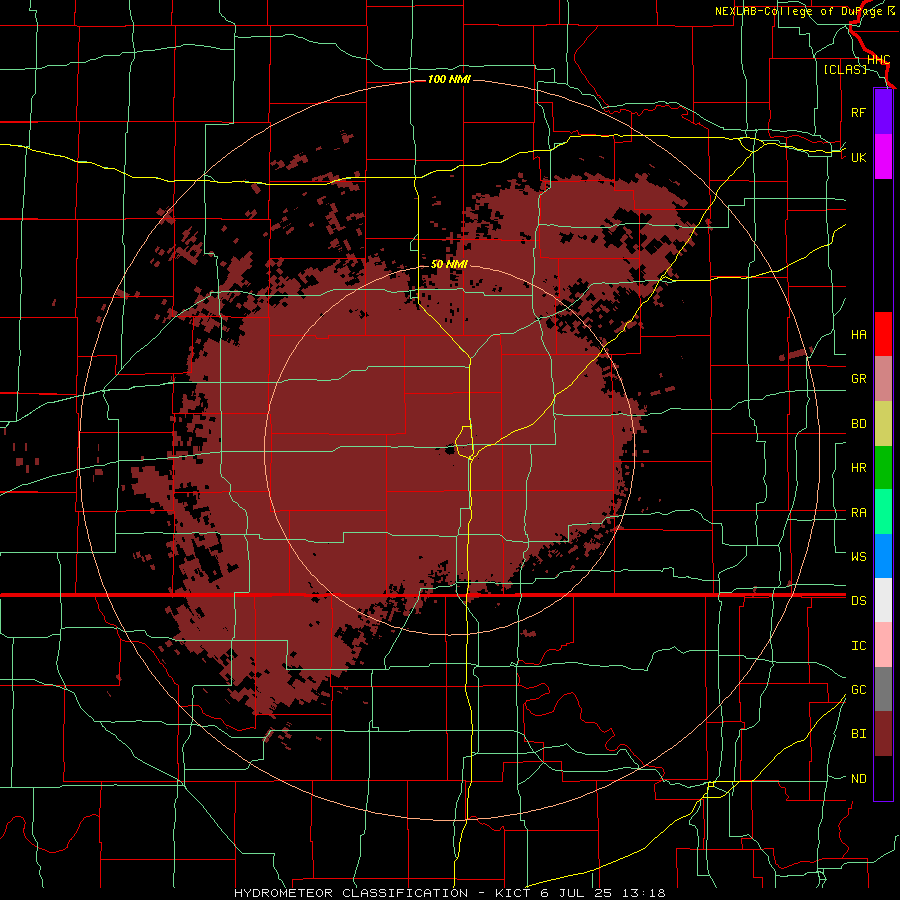Click the 'NEXLAB-College of DuPage' credit text
Image resolution: width=900 pixels, height=900 pixels.
point(800,11)
